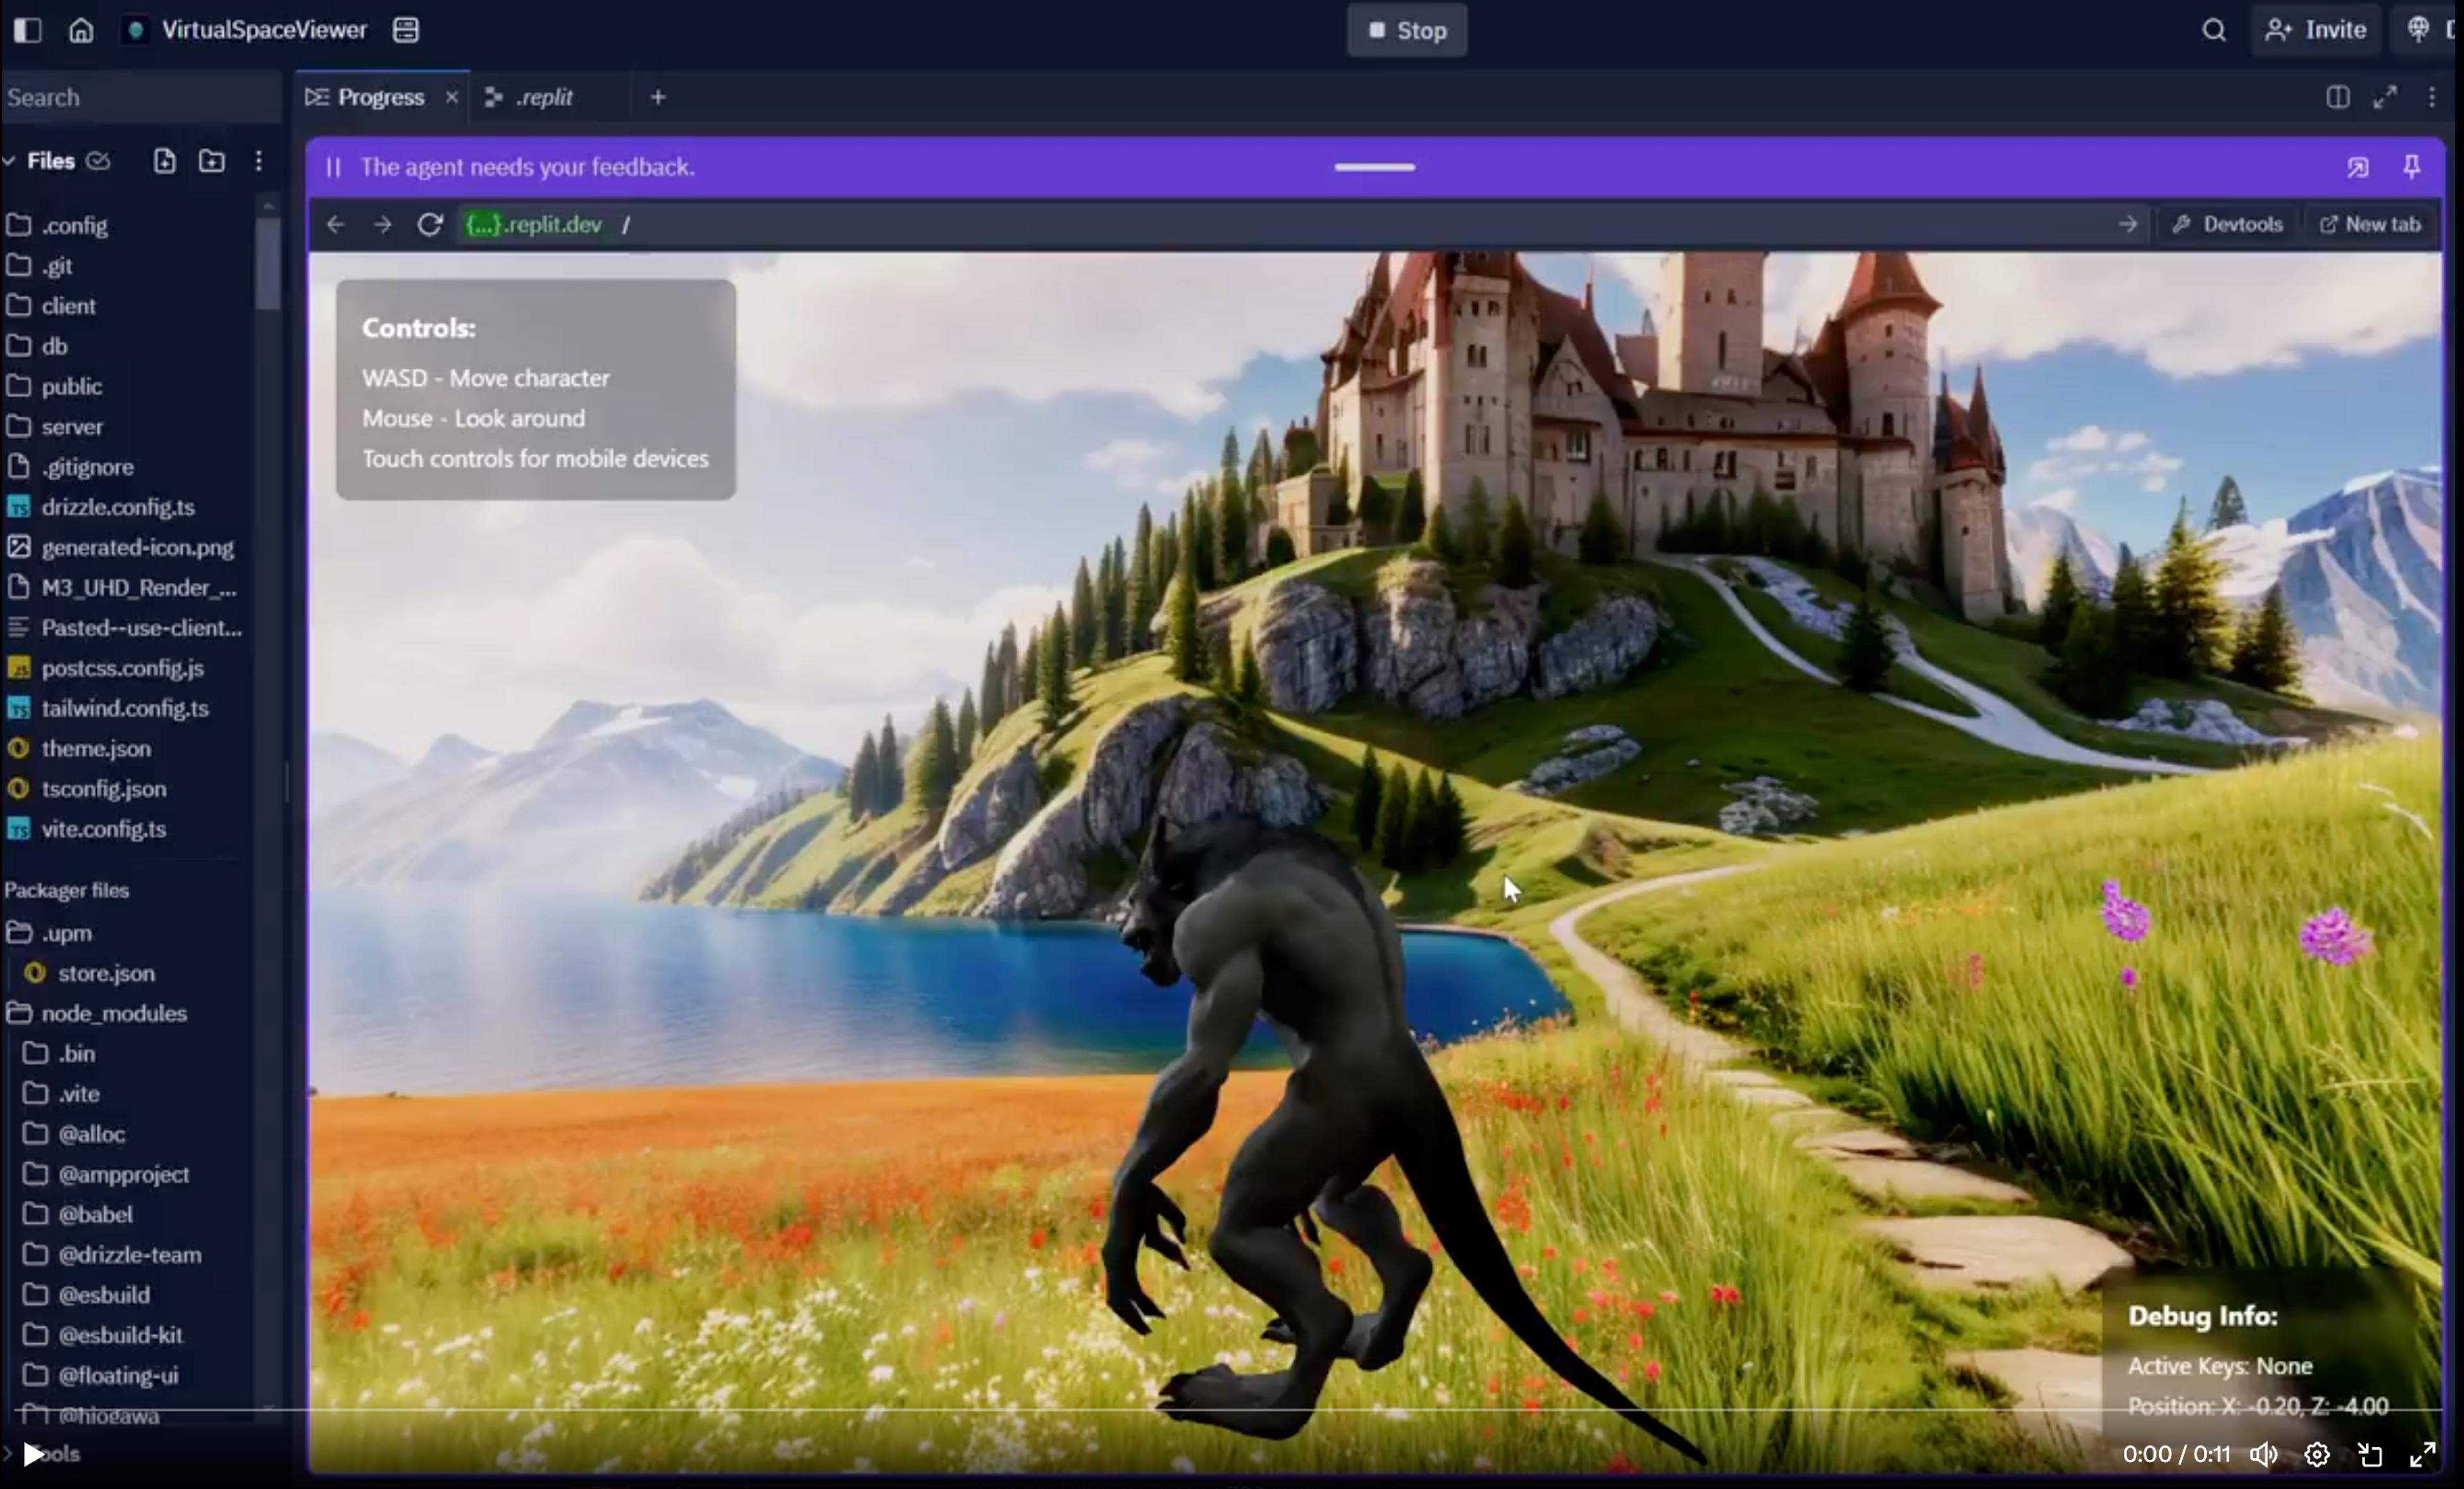
Task: Click the new folder icon in Files
Action: tap(212, 161)
